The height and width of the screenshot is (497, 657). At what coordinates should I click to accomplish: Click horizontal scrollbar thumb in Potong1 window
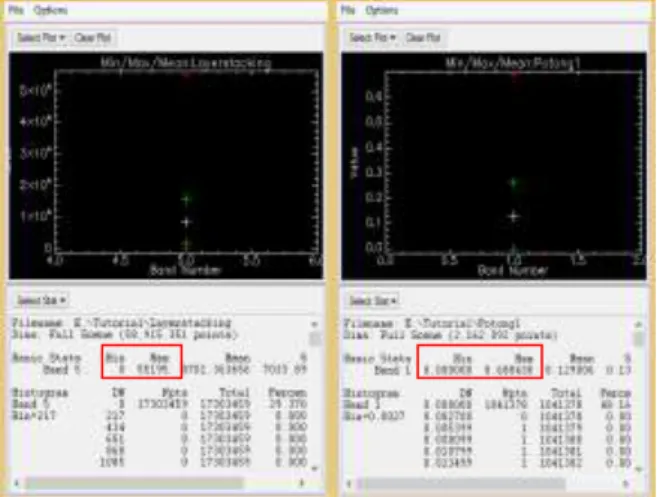461,484
